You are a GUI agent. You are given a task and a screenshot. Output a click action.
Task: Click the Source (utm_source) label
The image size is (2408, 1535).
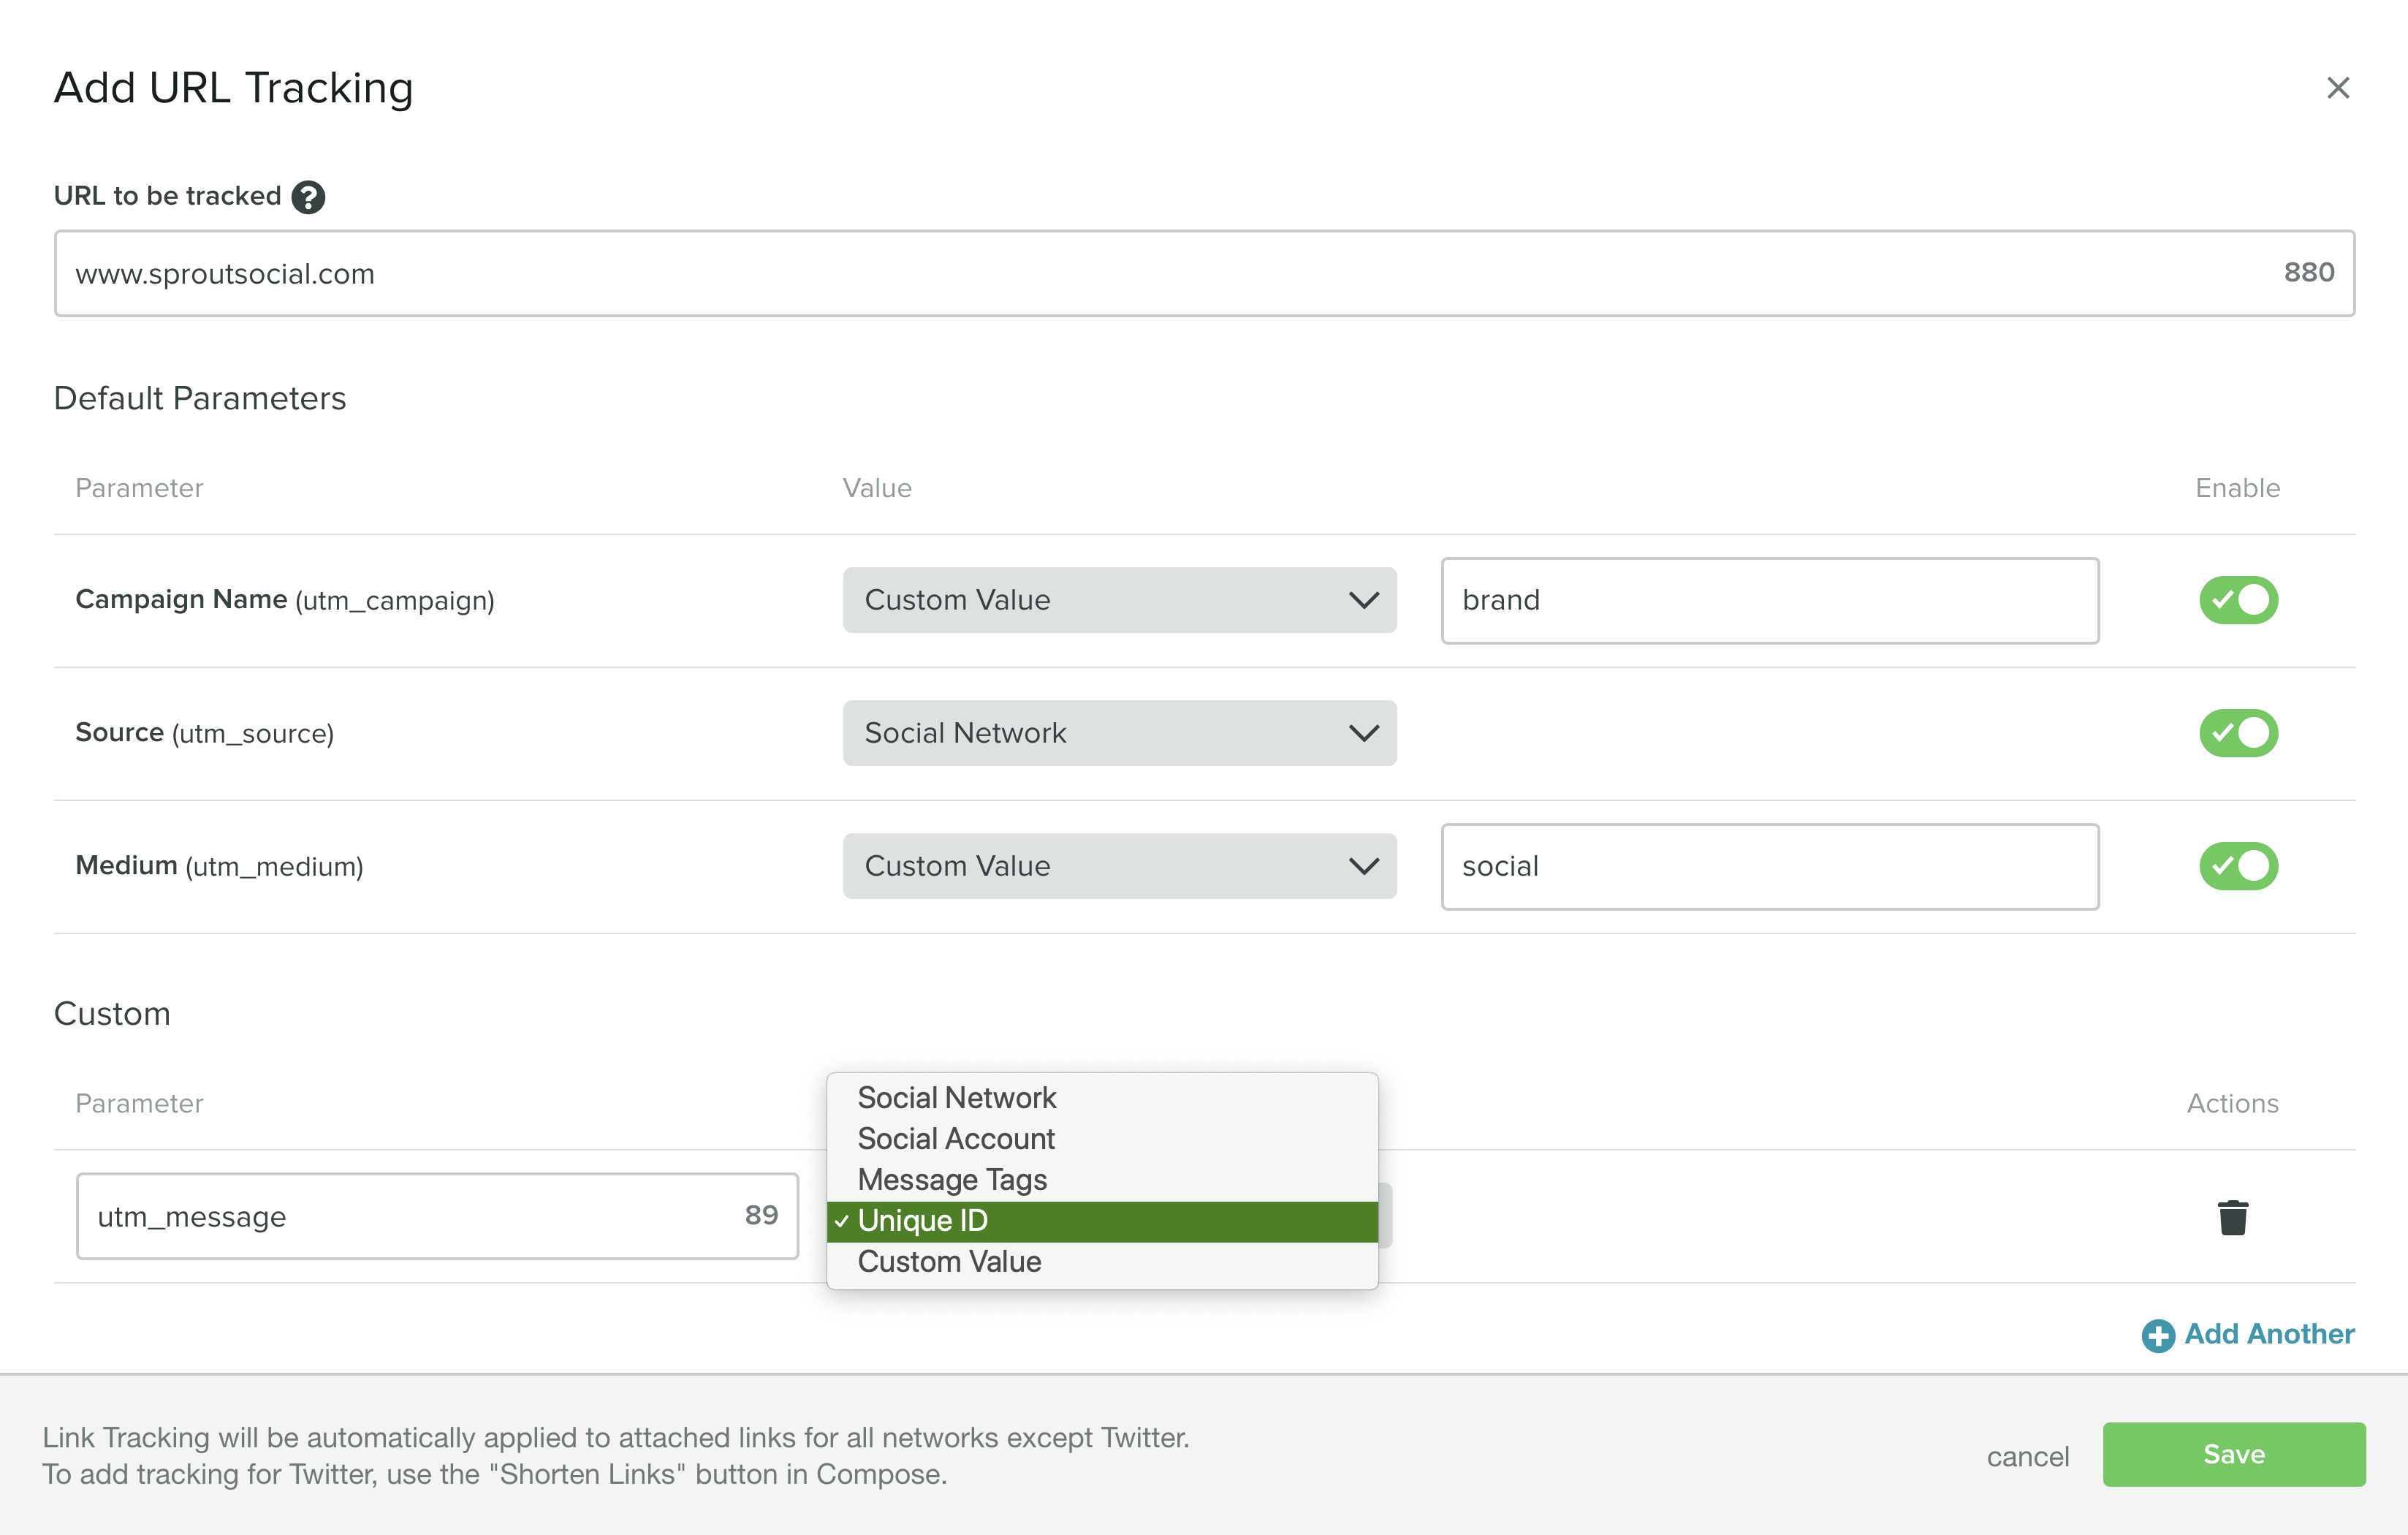205,733
